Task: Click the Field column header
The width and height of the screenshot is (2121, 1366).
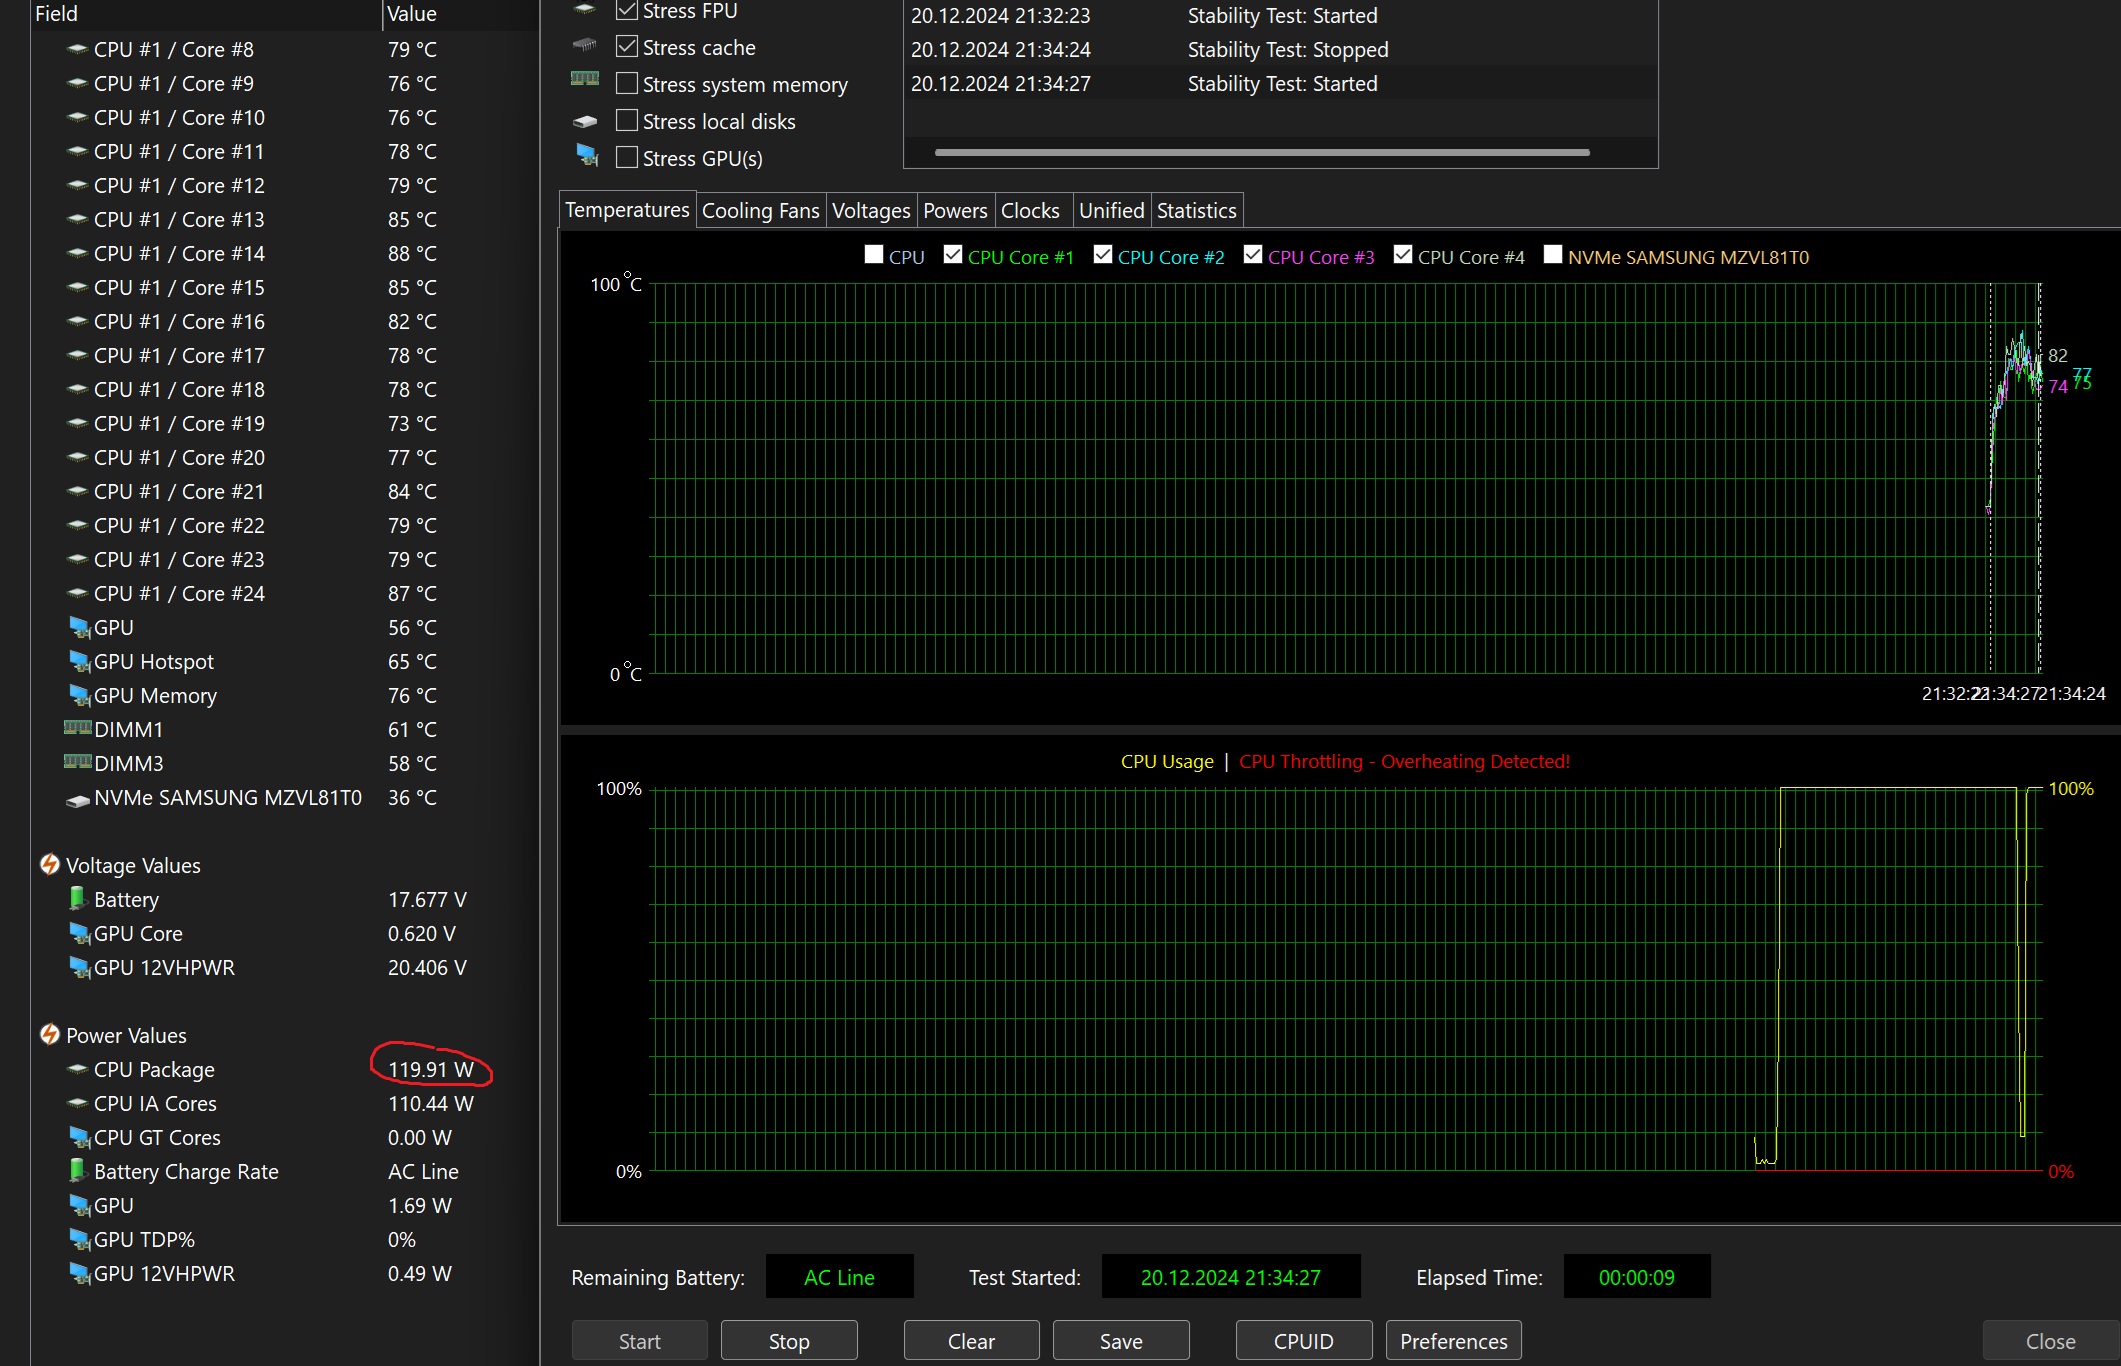Action: click(205, 14)
